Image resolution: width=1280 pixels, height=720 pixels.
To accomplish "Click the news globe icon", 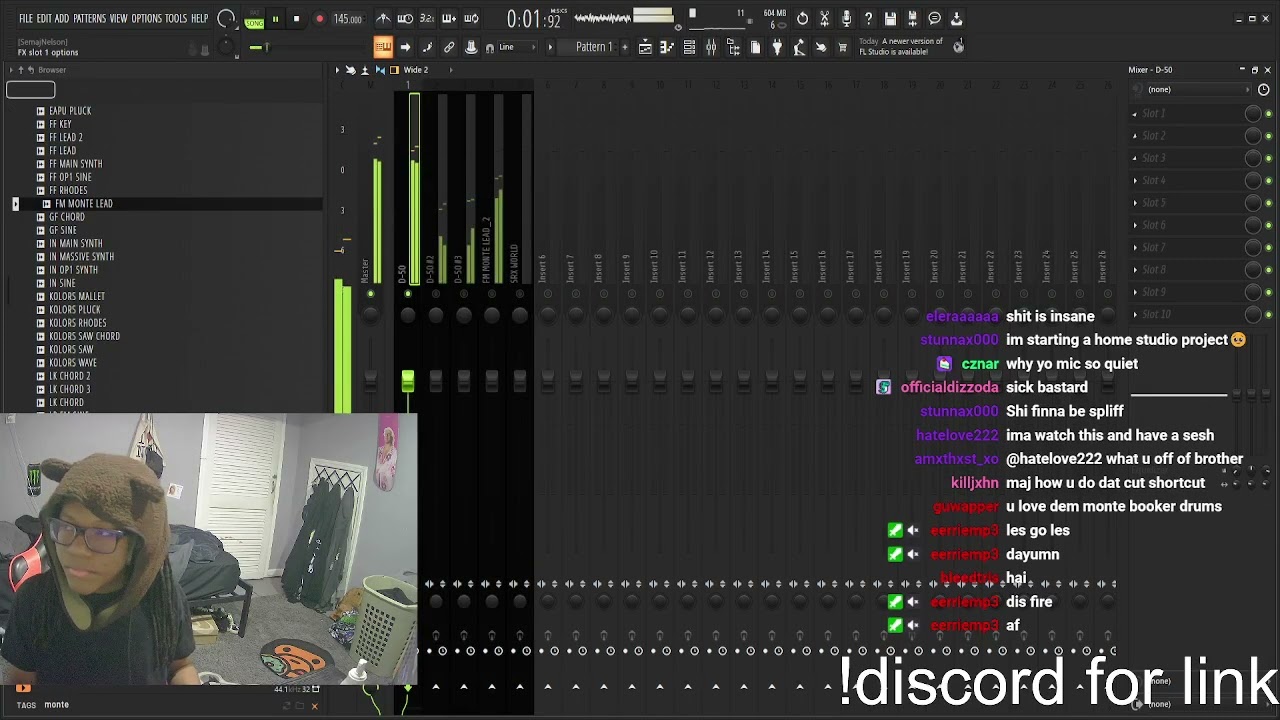I will [958, 47].
